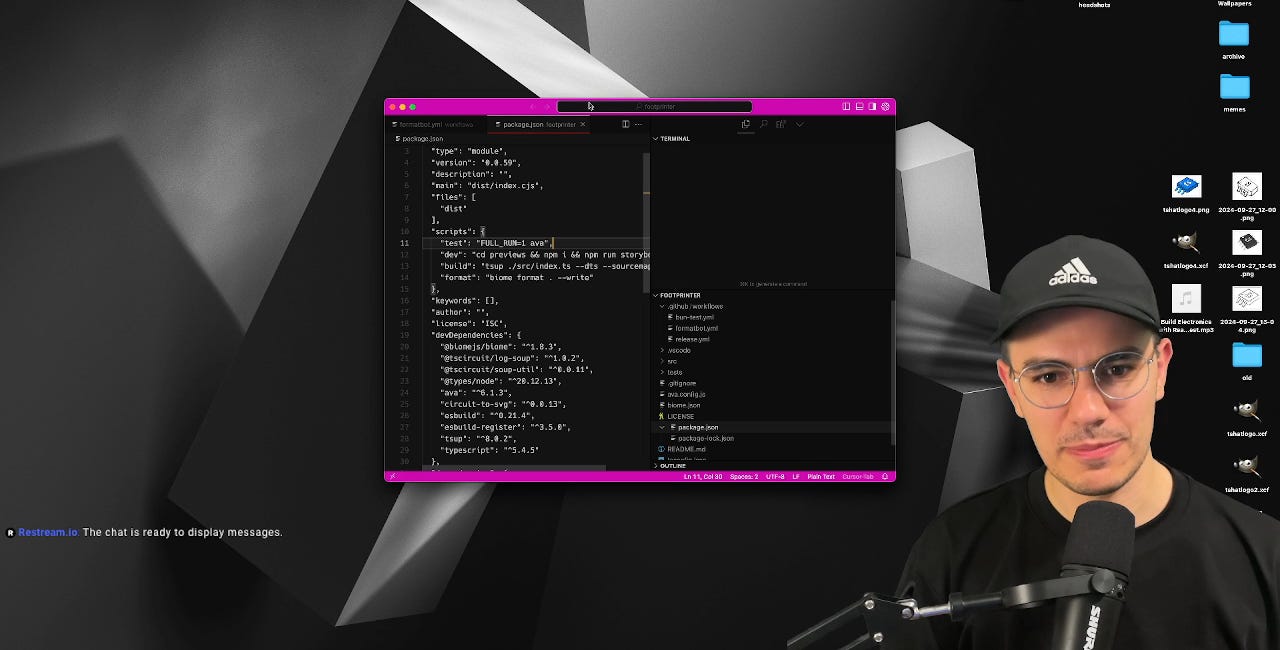Select tshatlogo2.xcf desktop file

coord(1247,474)
